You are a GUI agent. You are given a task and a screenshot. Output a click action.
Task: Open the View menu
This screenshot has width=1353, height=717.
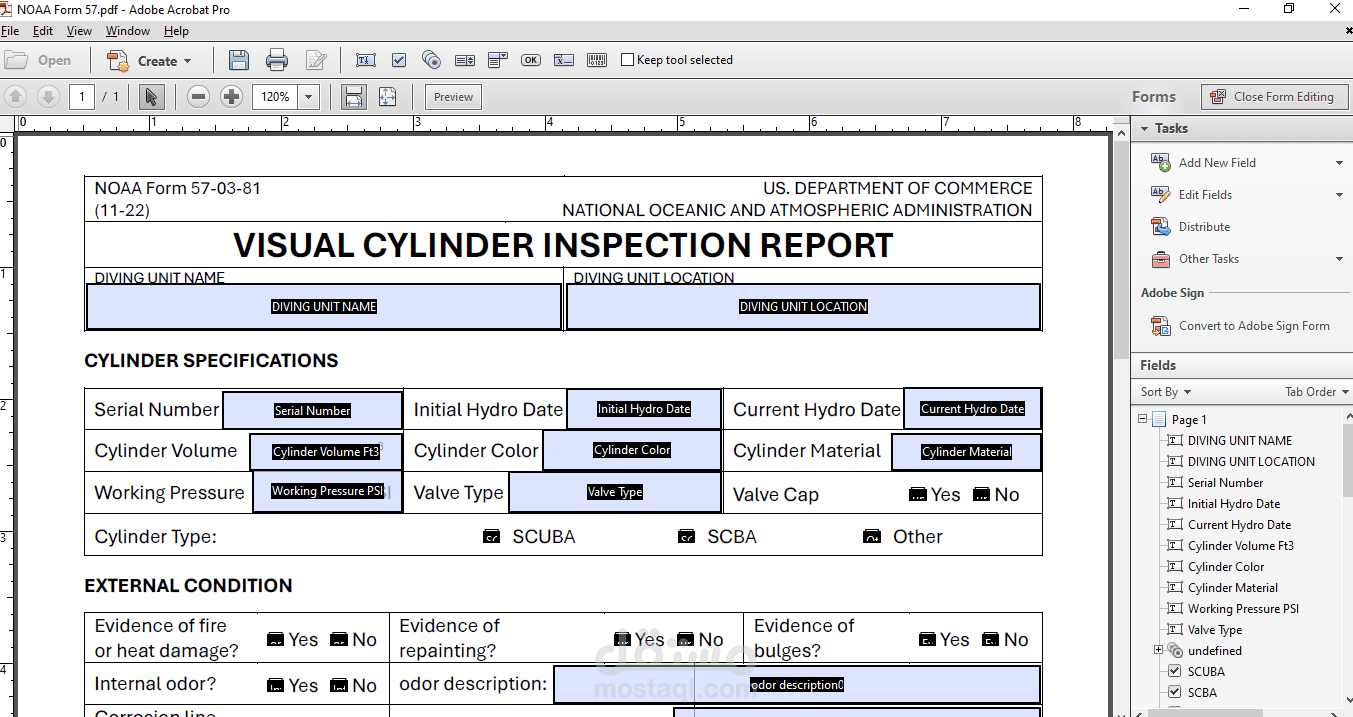[x=79, y=31]
